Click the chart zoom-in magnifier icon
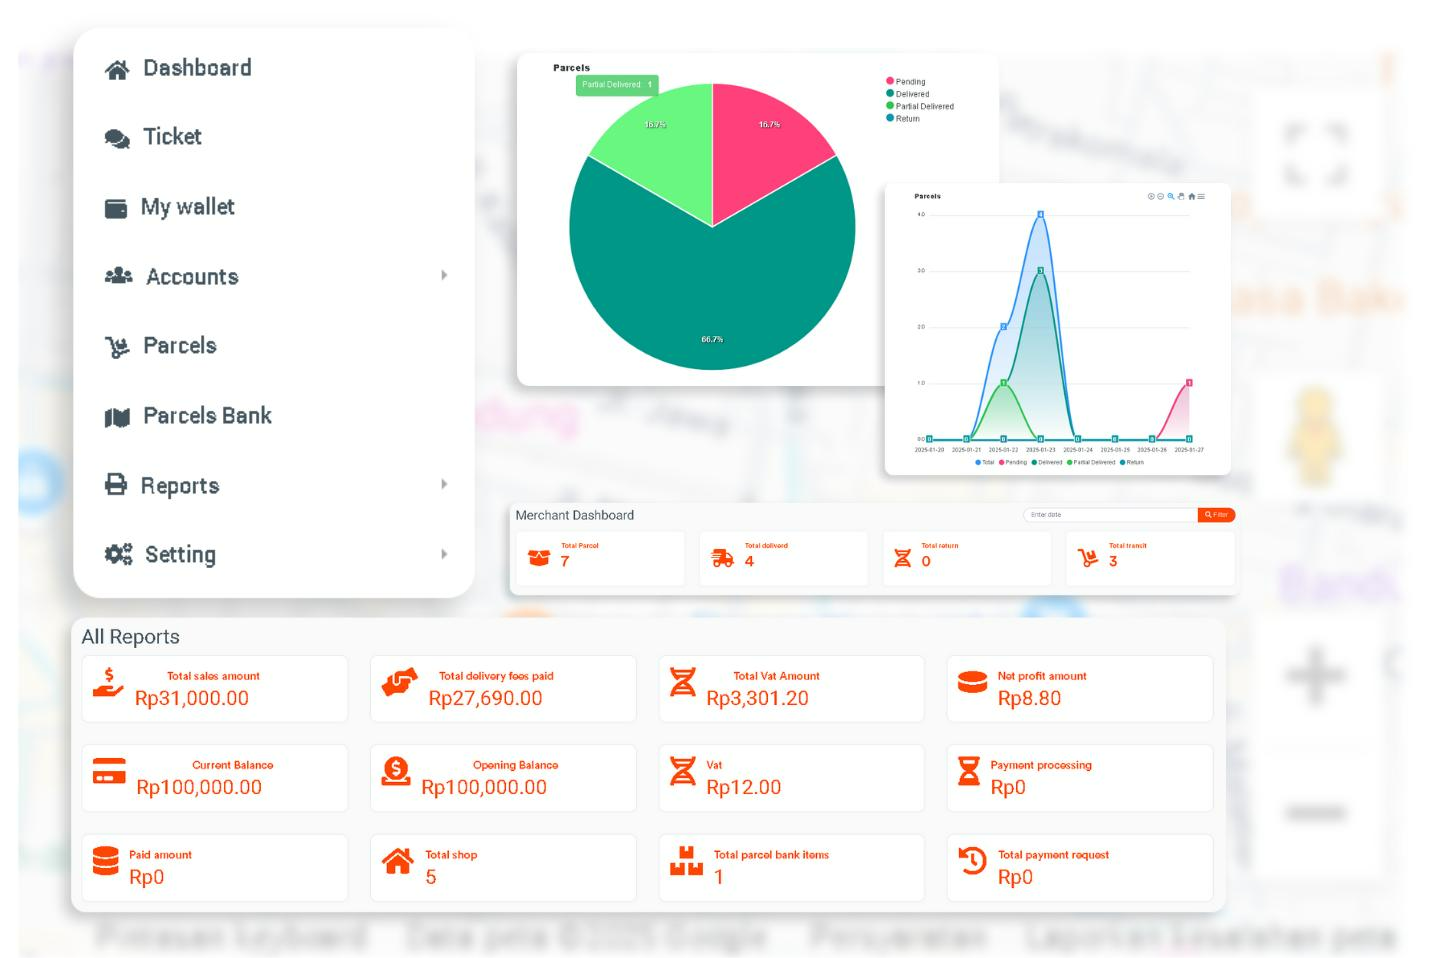This screenshot has height=958, width=1436. (1170, 197)
